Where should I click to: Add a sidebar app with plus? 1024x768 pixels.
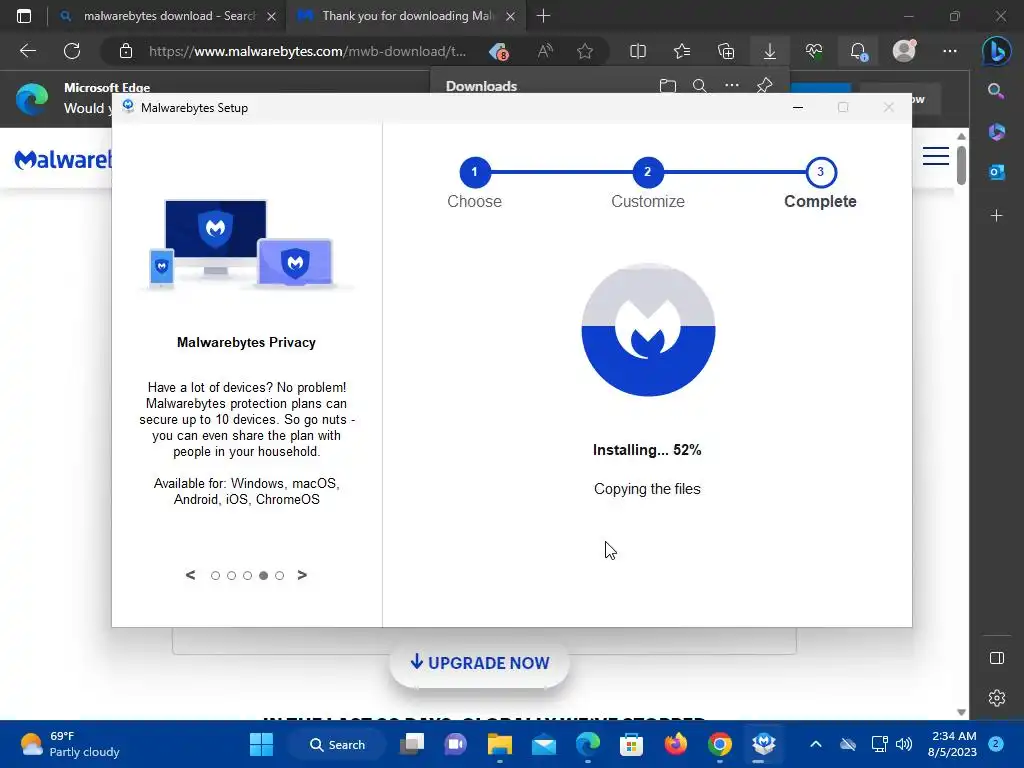tap(997, 216)
